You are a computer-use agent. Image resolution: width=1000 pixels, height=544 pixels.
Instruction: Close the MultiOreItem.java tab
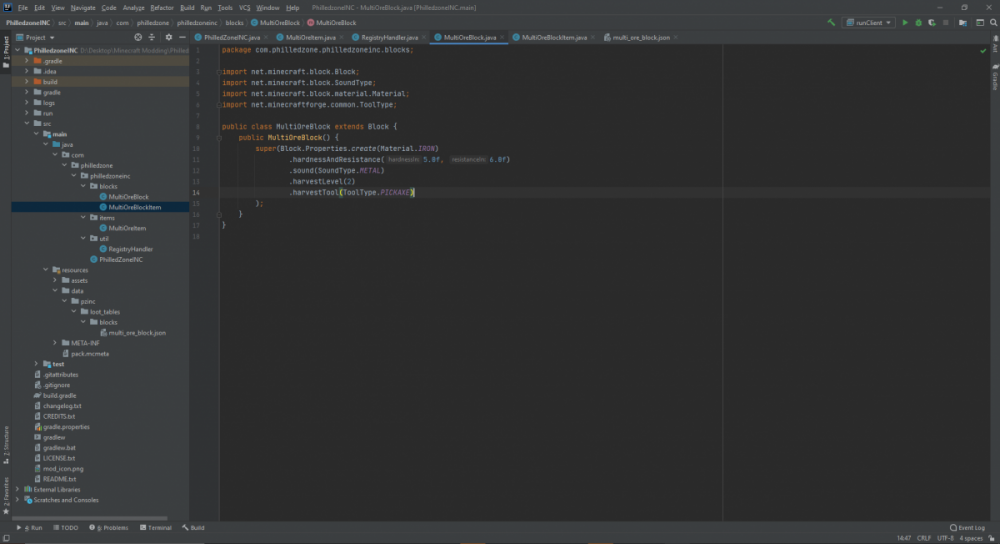pyautogui.click(x=341, y=38)
